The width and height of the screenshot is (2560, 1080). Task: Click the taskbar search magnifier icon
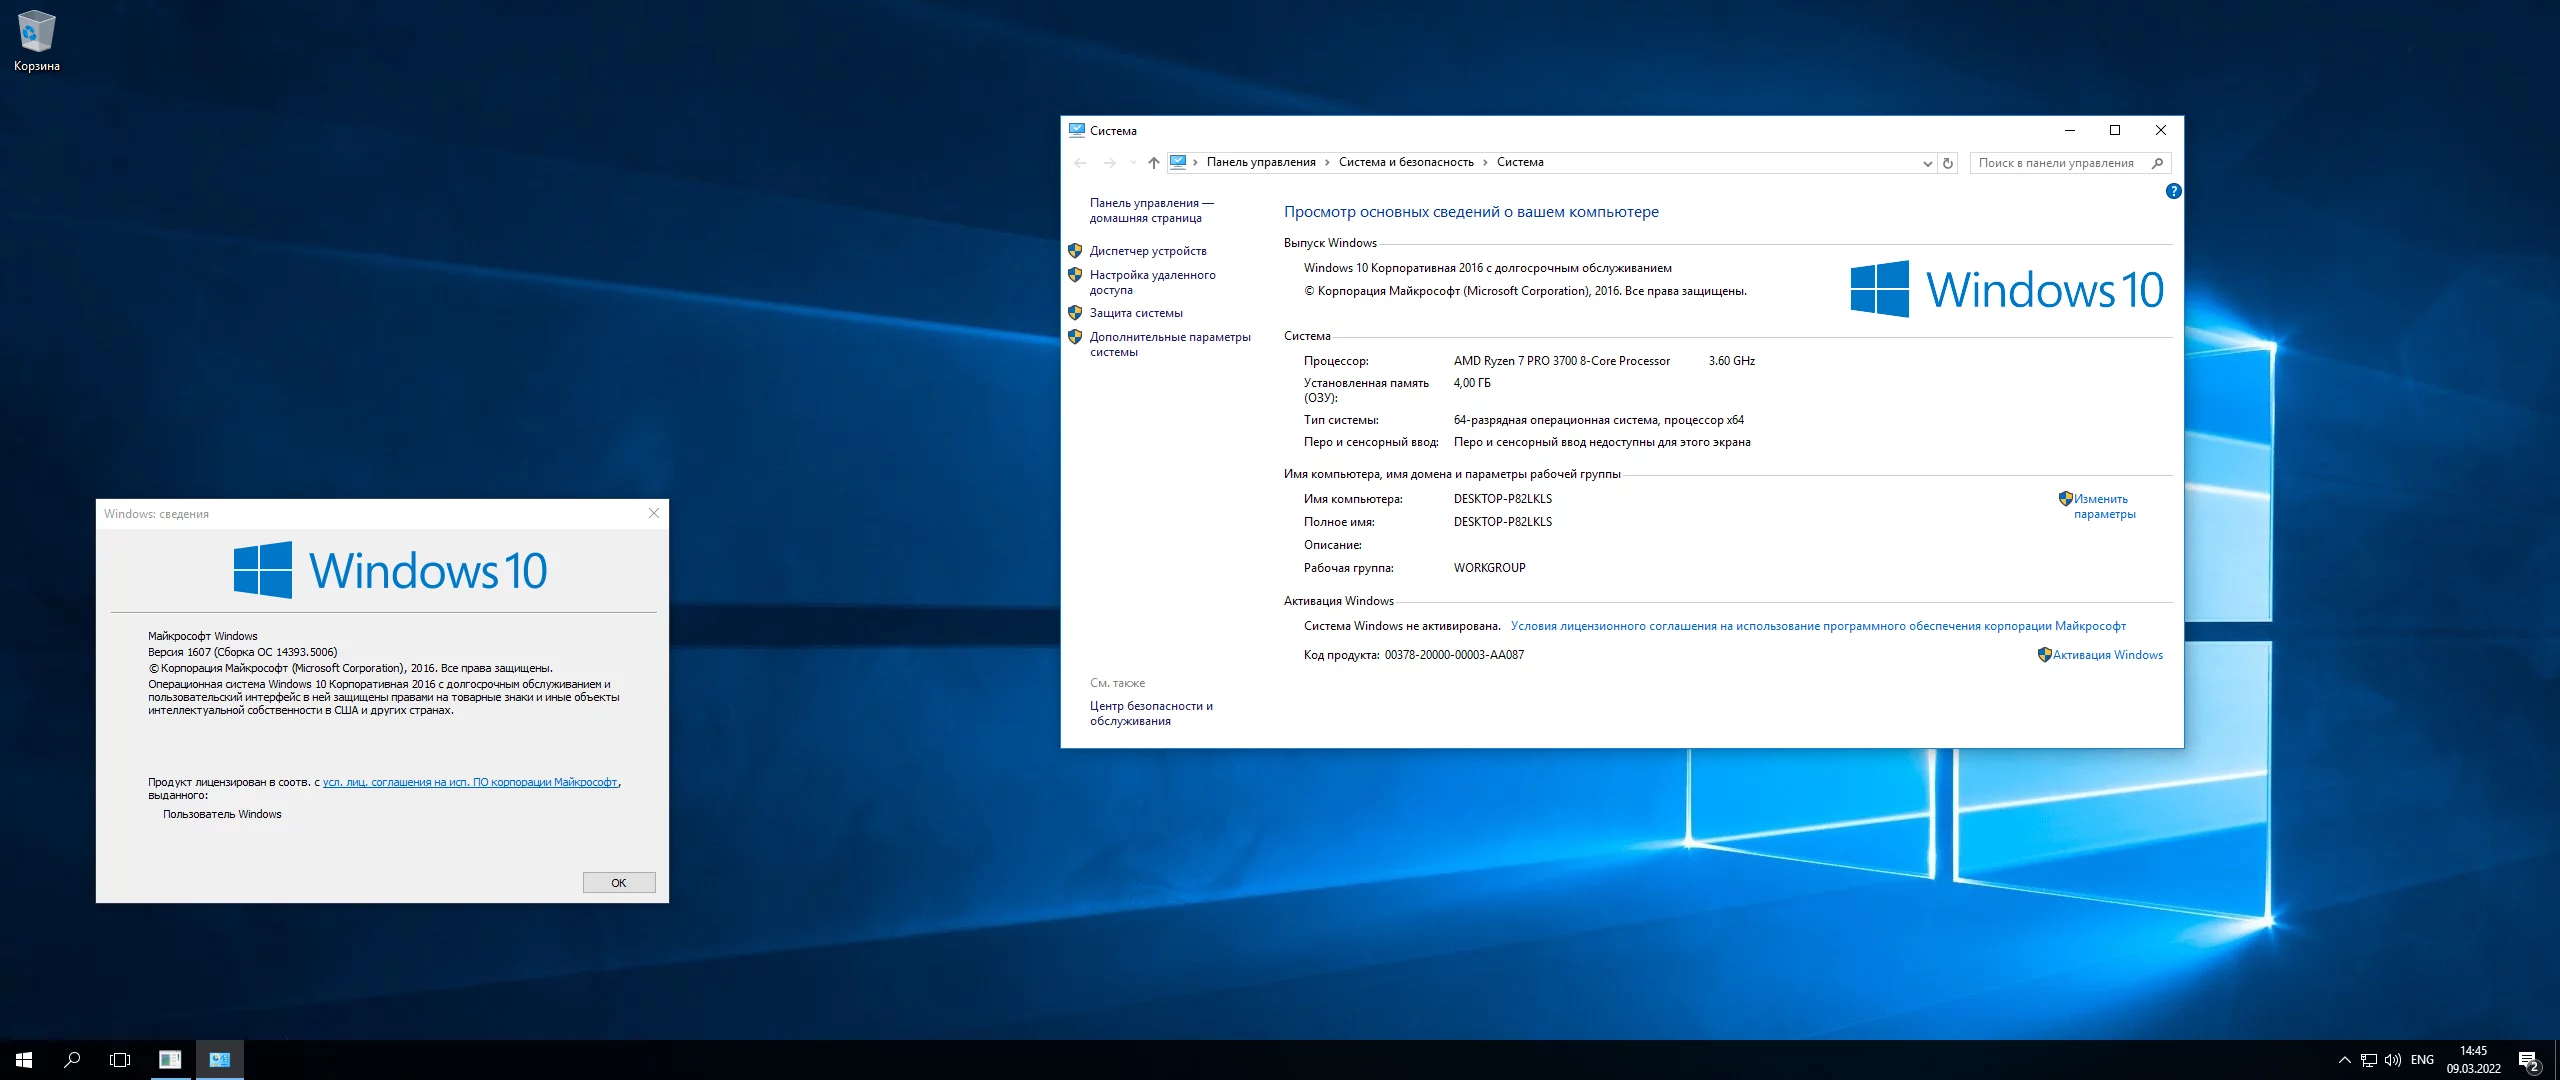pos(72,1060)
